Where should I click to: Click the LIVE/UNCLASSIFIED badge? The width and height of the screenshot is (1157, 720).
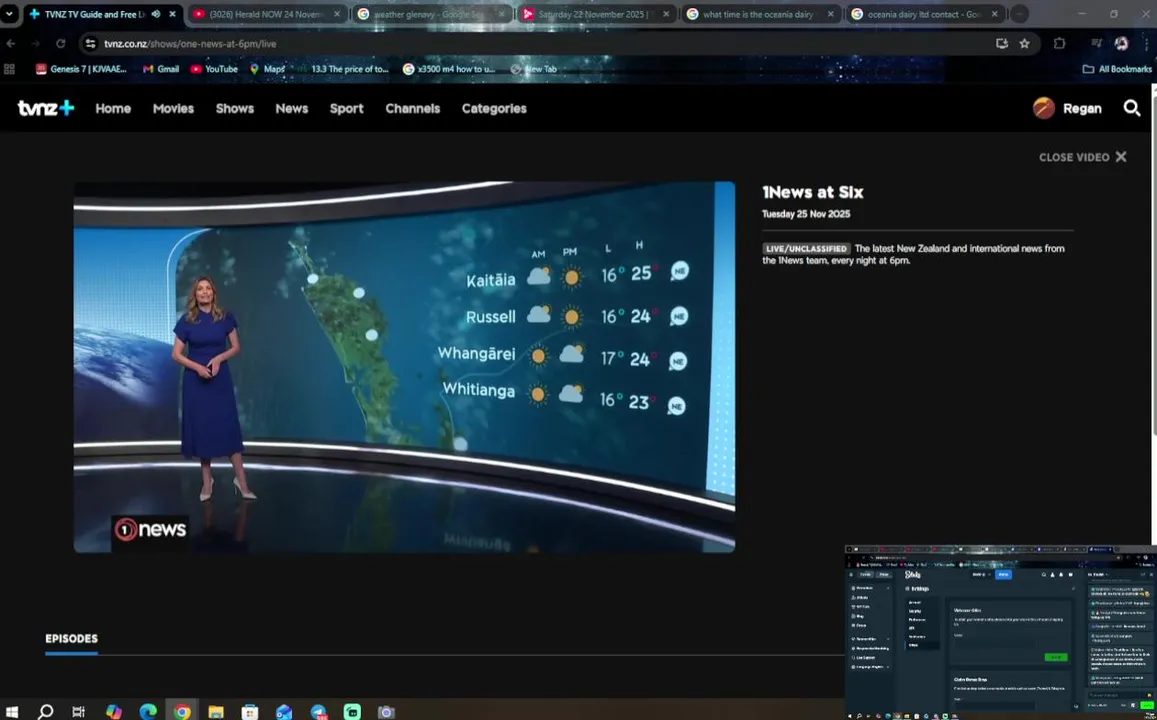pos(807,249)
